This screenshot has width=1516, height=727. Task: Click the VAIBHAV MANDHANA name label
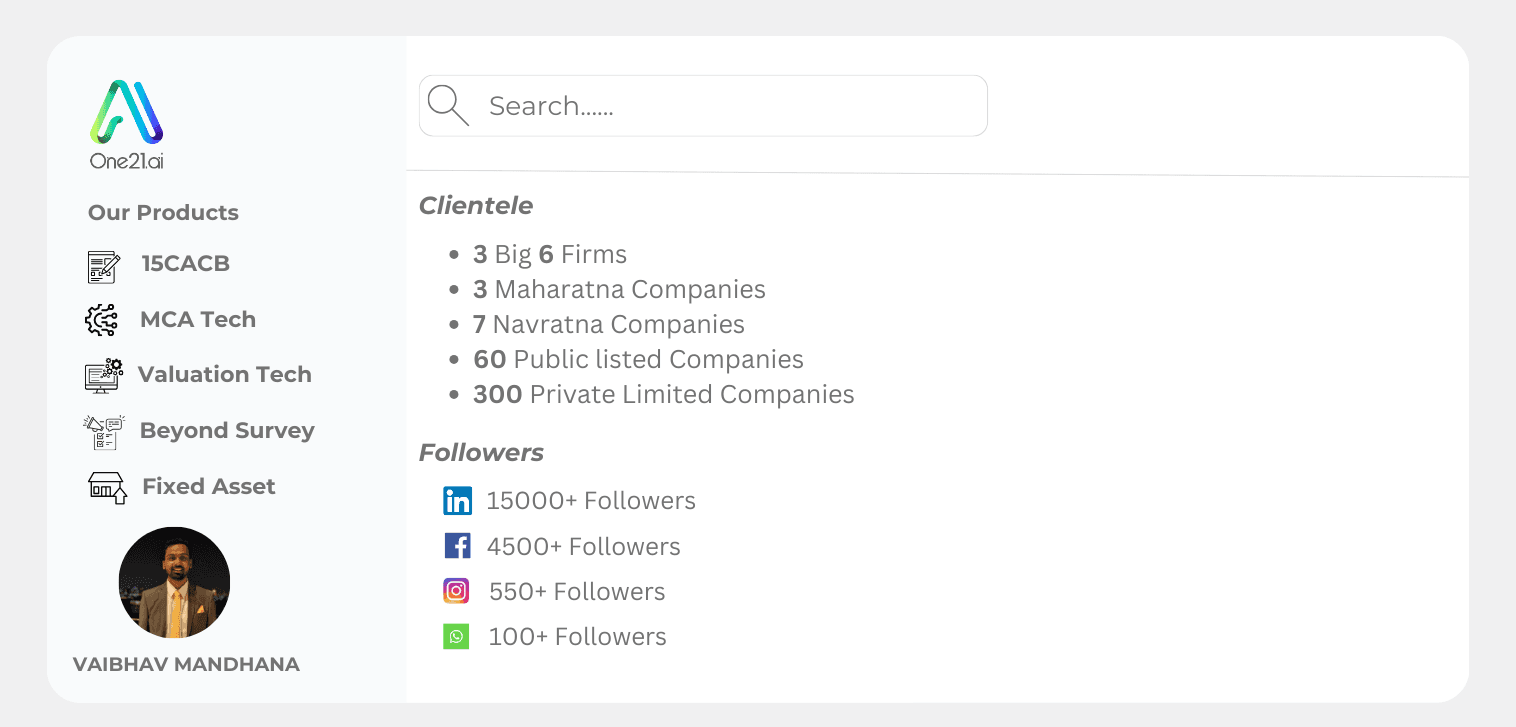pos(186,665)
